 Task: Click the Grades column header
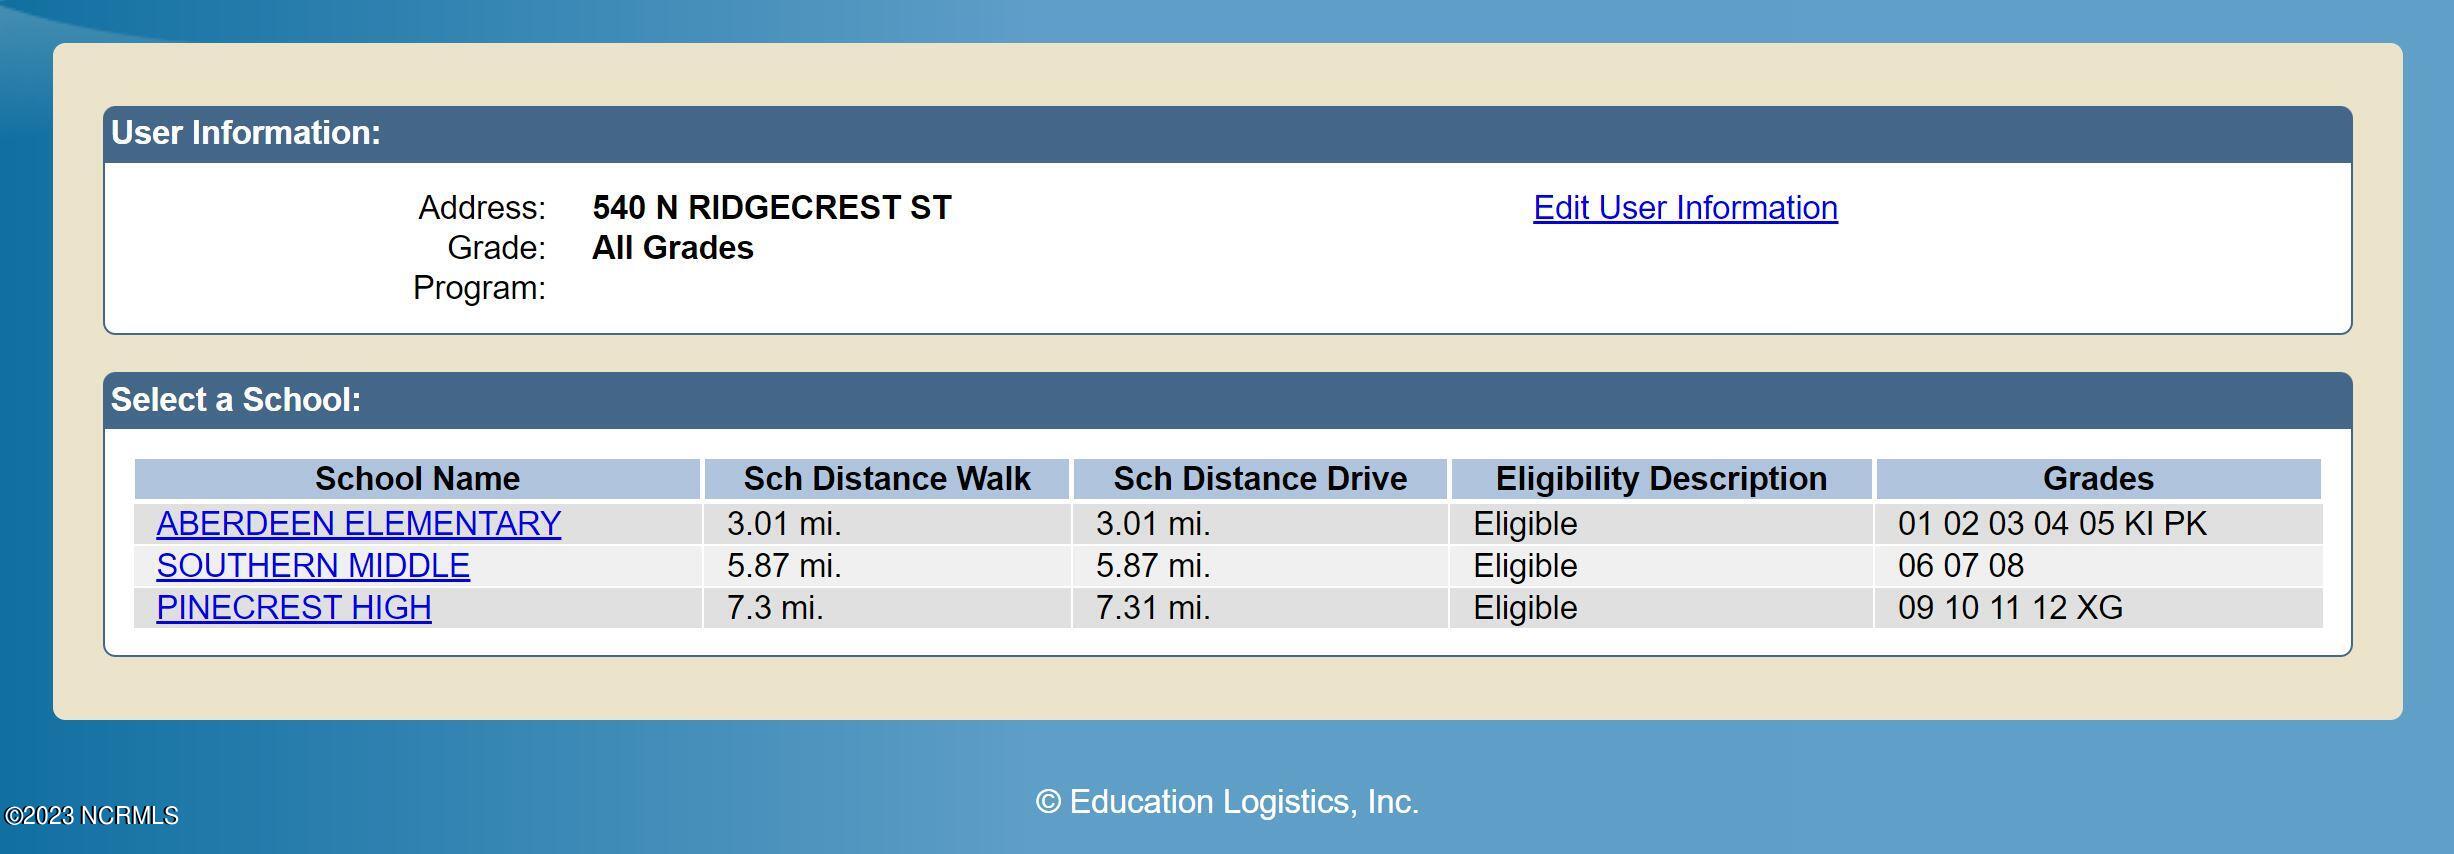click(x=2098, y=479)
